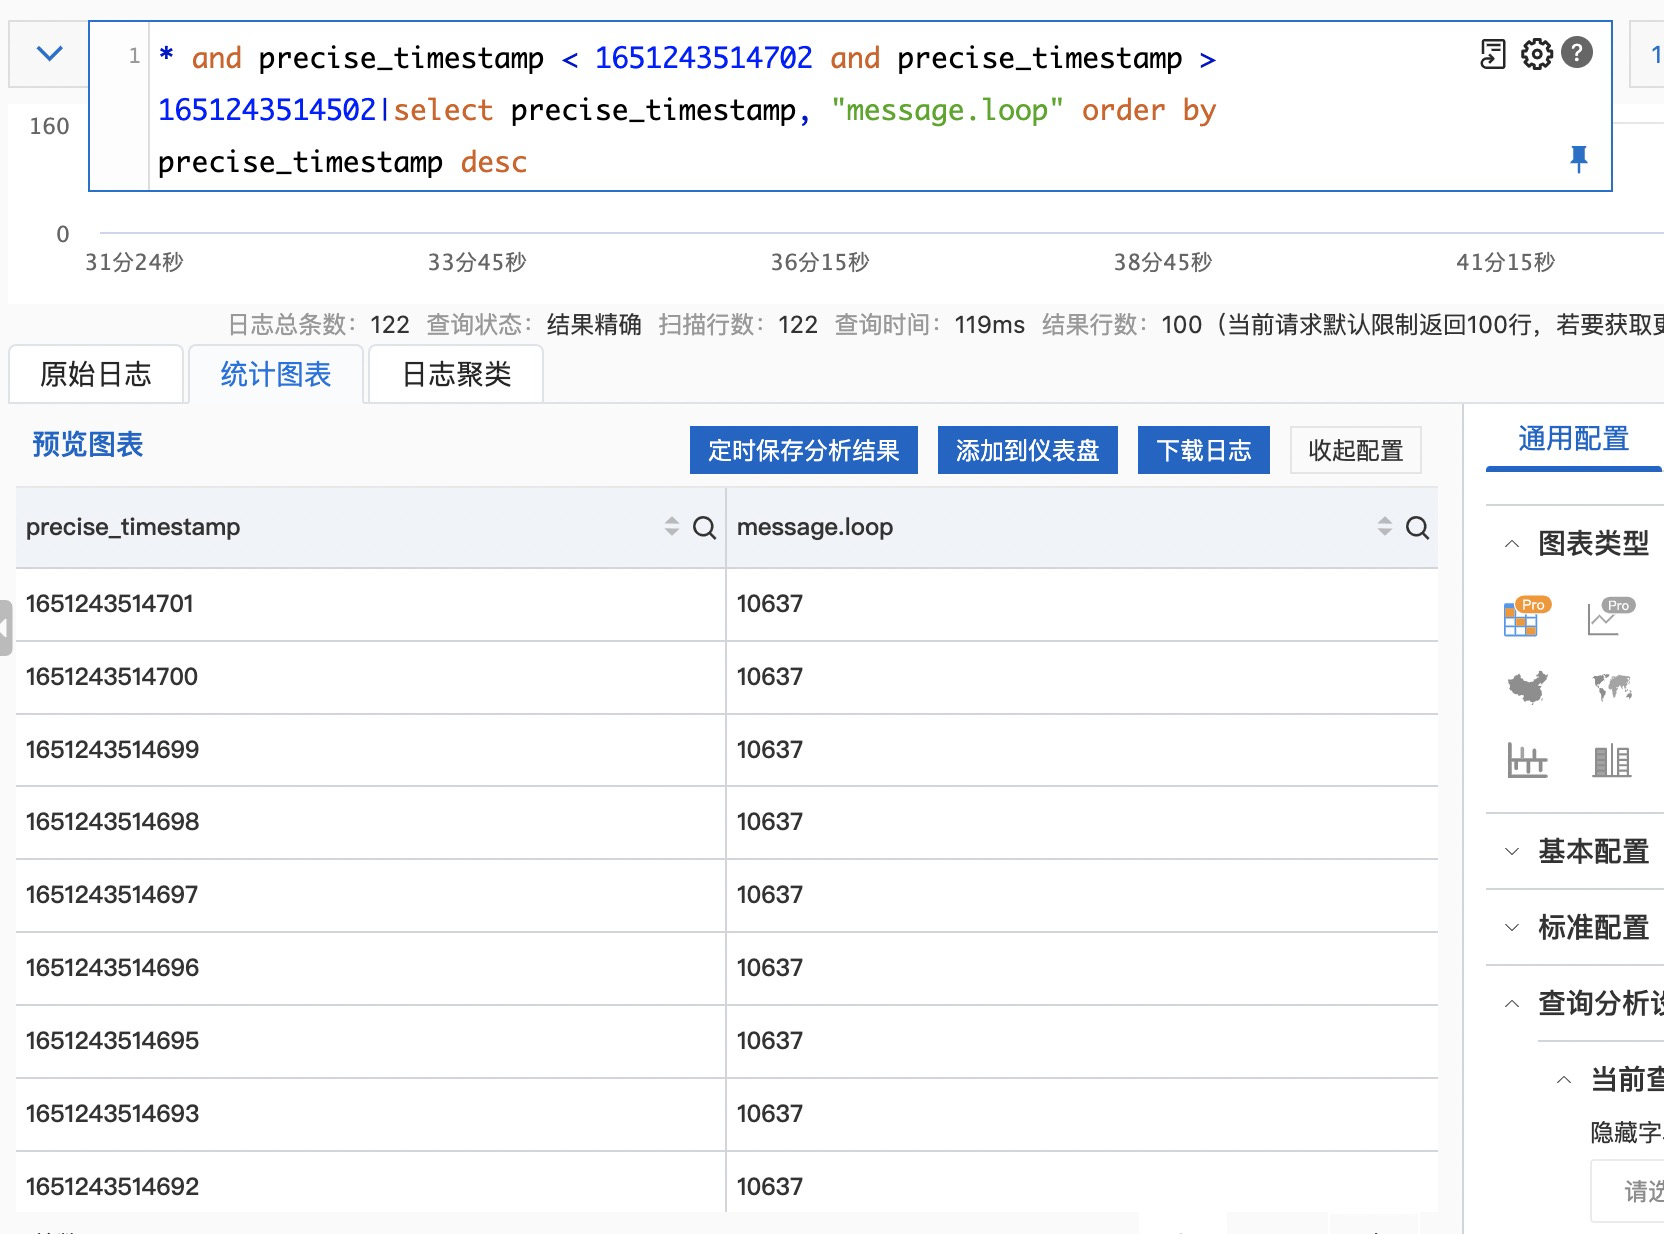1664x1234 pixels.
Task: Open the 通用配置 tab
Action: 1574,439
